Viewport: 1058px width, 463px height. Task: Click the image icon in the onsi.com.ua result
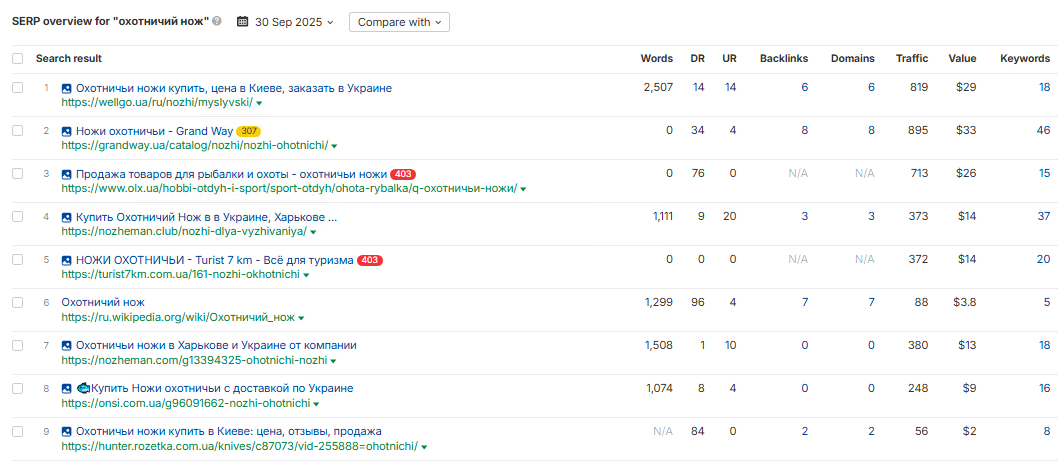(66, 389)
